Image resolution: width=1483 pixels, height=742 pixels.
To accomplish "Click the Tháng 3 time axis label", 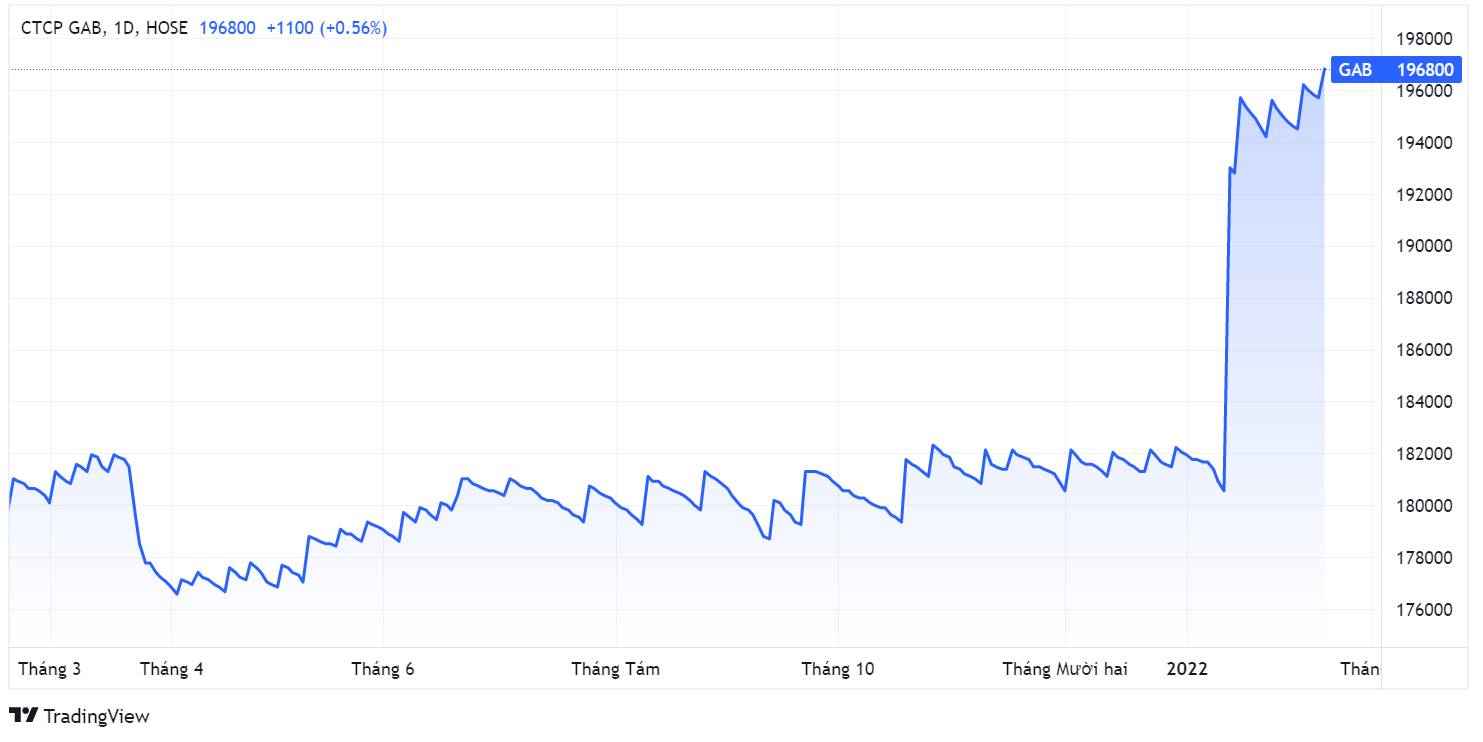I will [50, 669].
